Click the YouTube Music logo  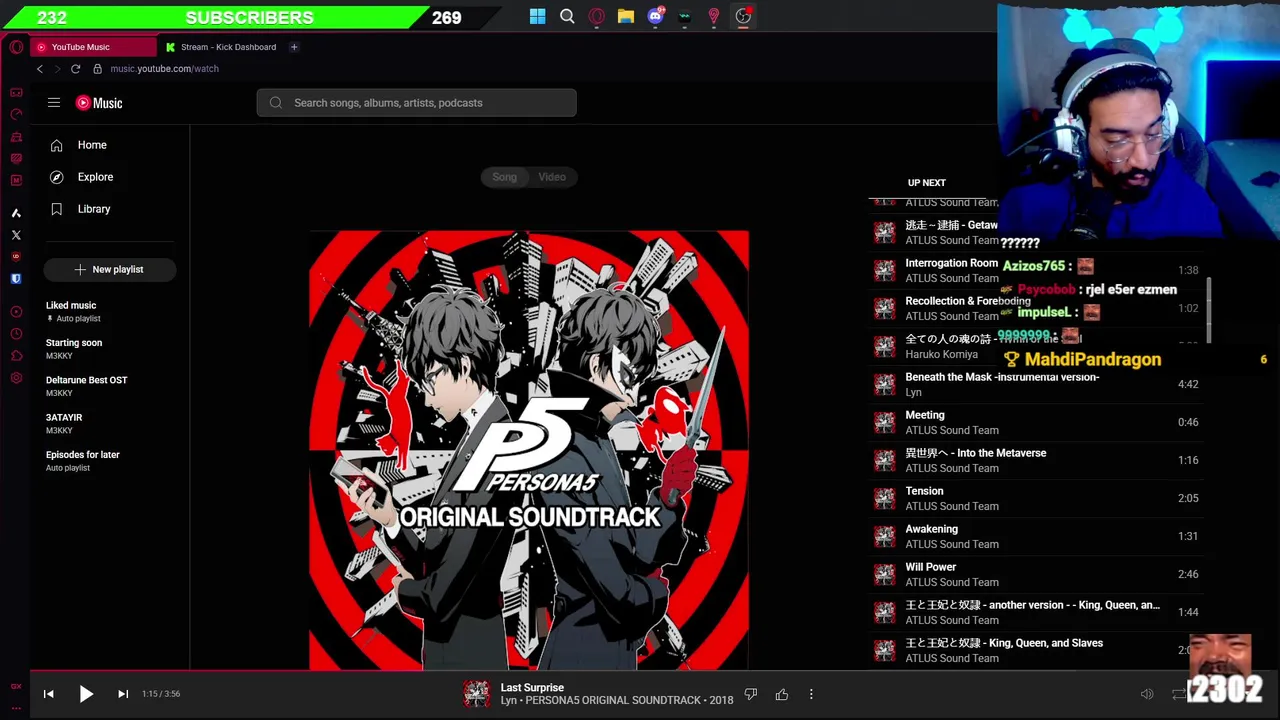coord(99,103)
